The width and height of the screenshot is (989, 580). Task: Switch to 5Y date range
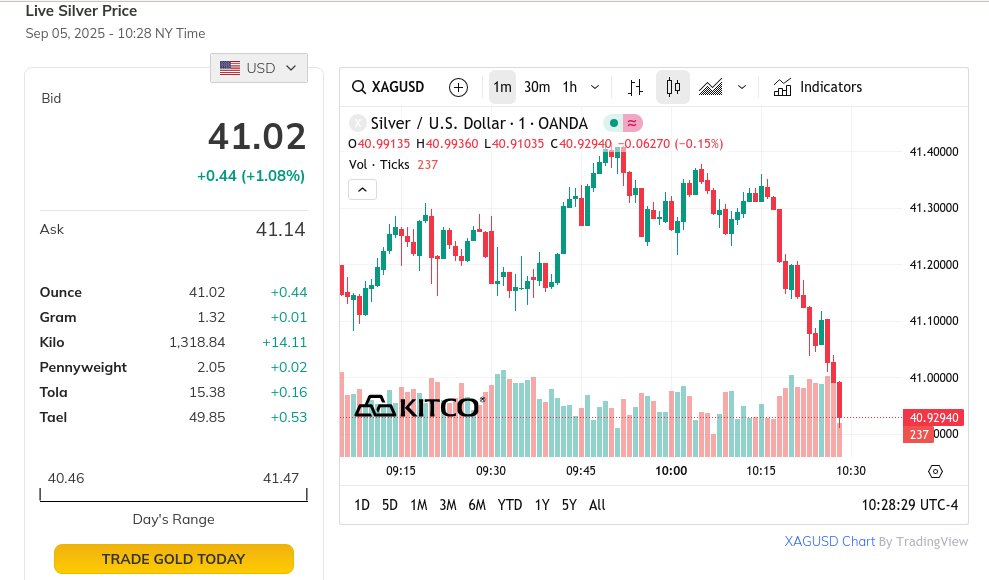569,505
